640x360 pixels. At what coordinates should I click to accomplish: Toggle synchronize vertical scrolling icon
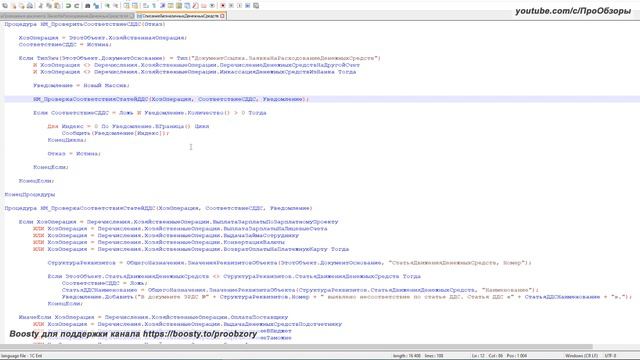[x=126, y=6]
